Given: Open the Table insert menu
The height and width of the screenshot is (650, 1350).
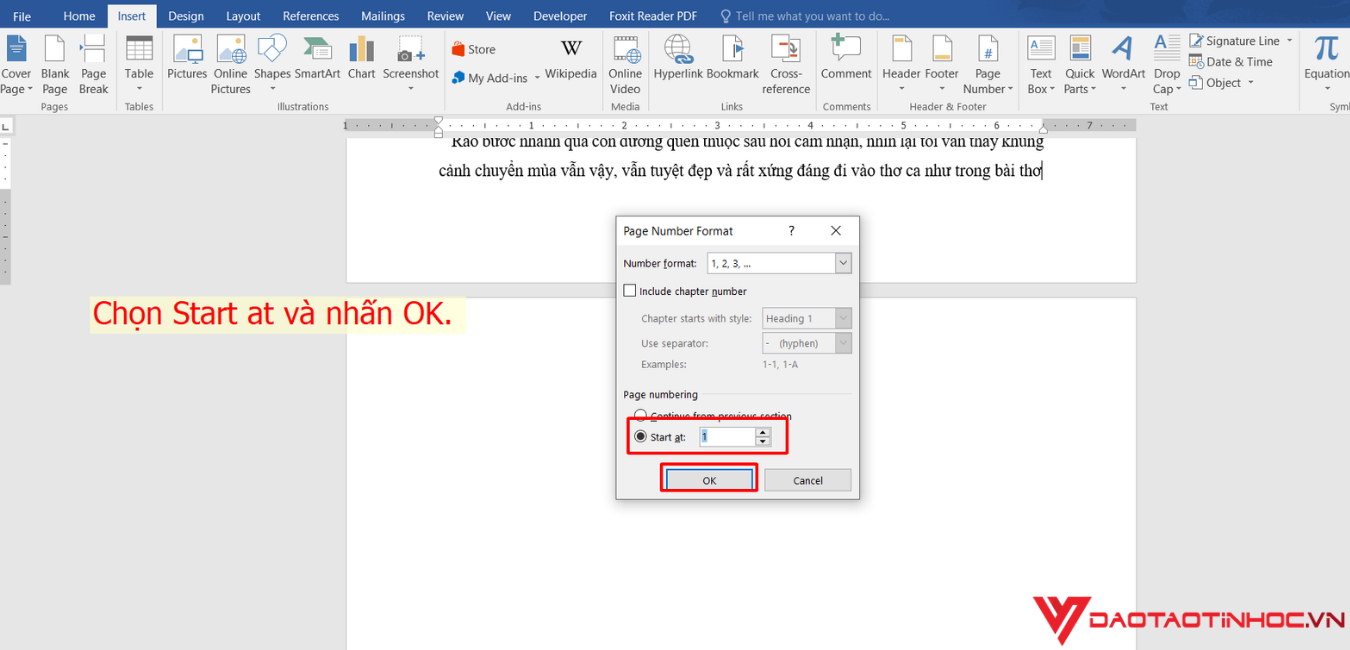Looking at the screenshot, I should pos(139,65).
